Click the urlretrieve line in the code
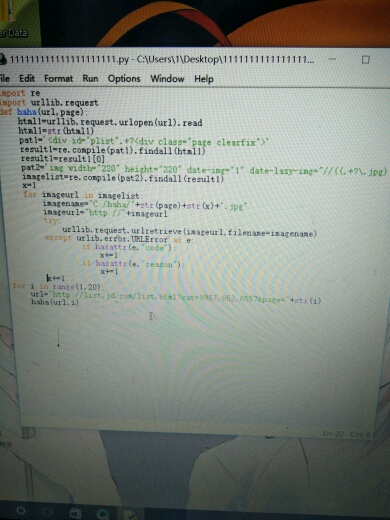 [189, 232]
